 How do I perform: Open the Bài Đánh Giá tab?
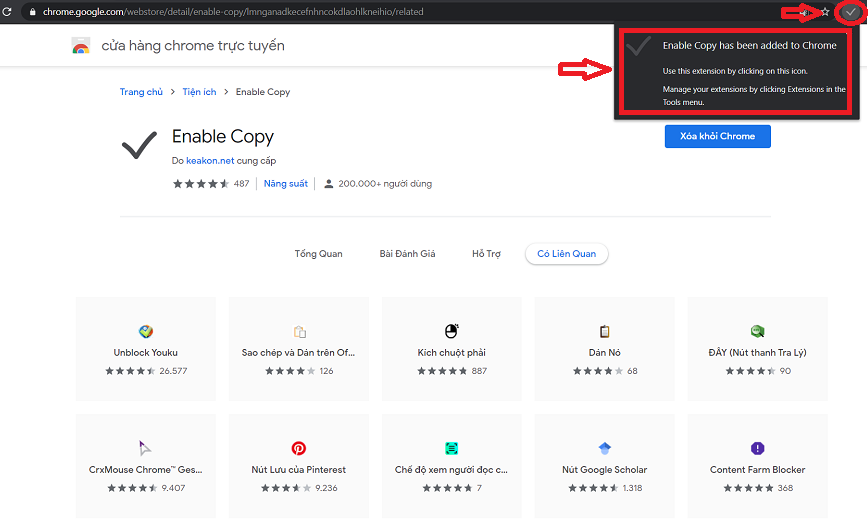(407, 253)
